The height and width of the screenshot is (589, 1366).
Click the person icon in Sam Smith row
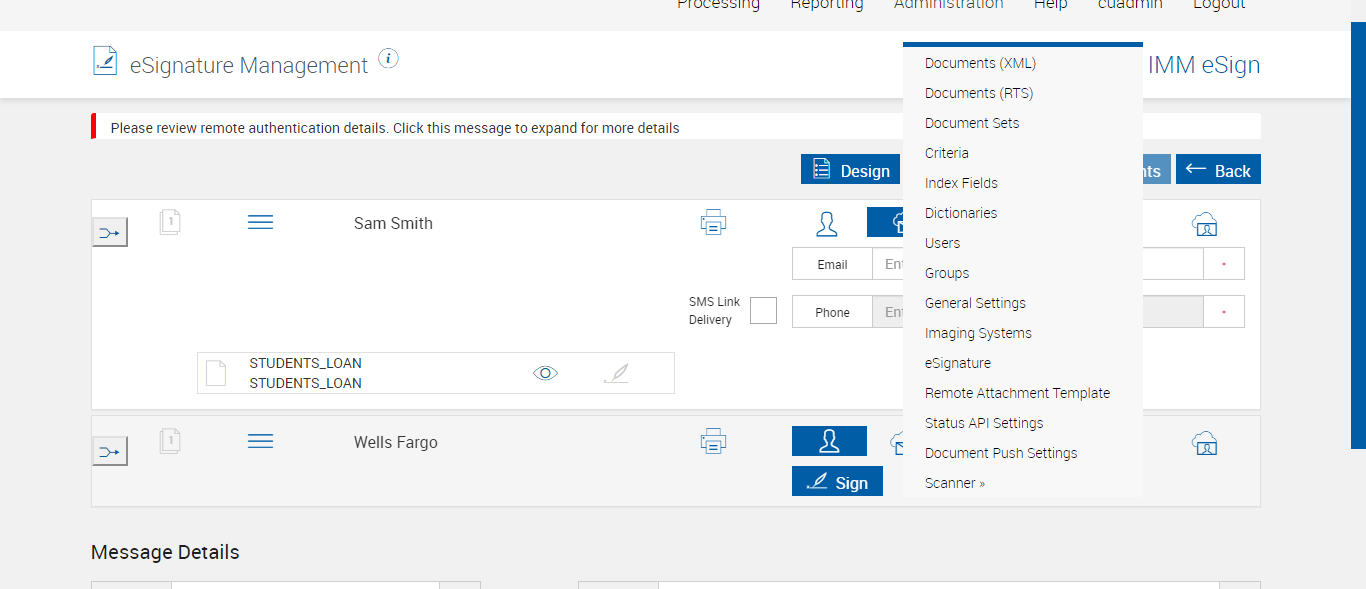[826, 223]
